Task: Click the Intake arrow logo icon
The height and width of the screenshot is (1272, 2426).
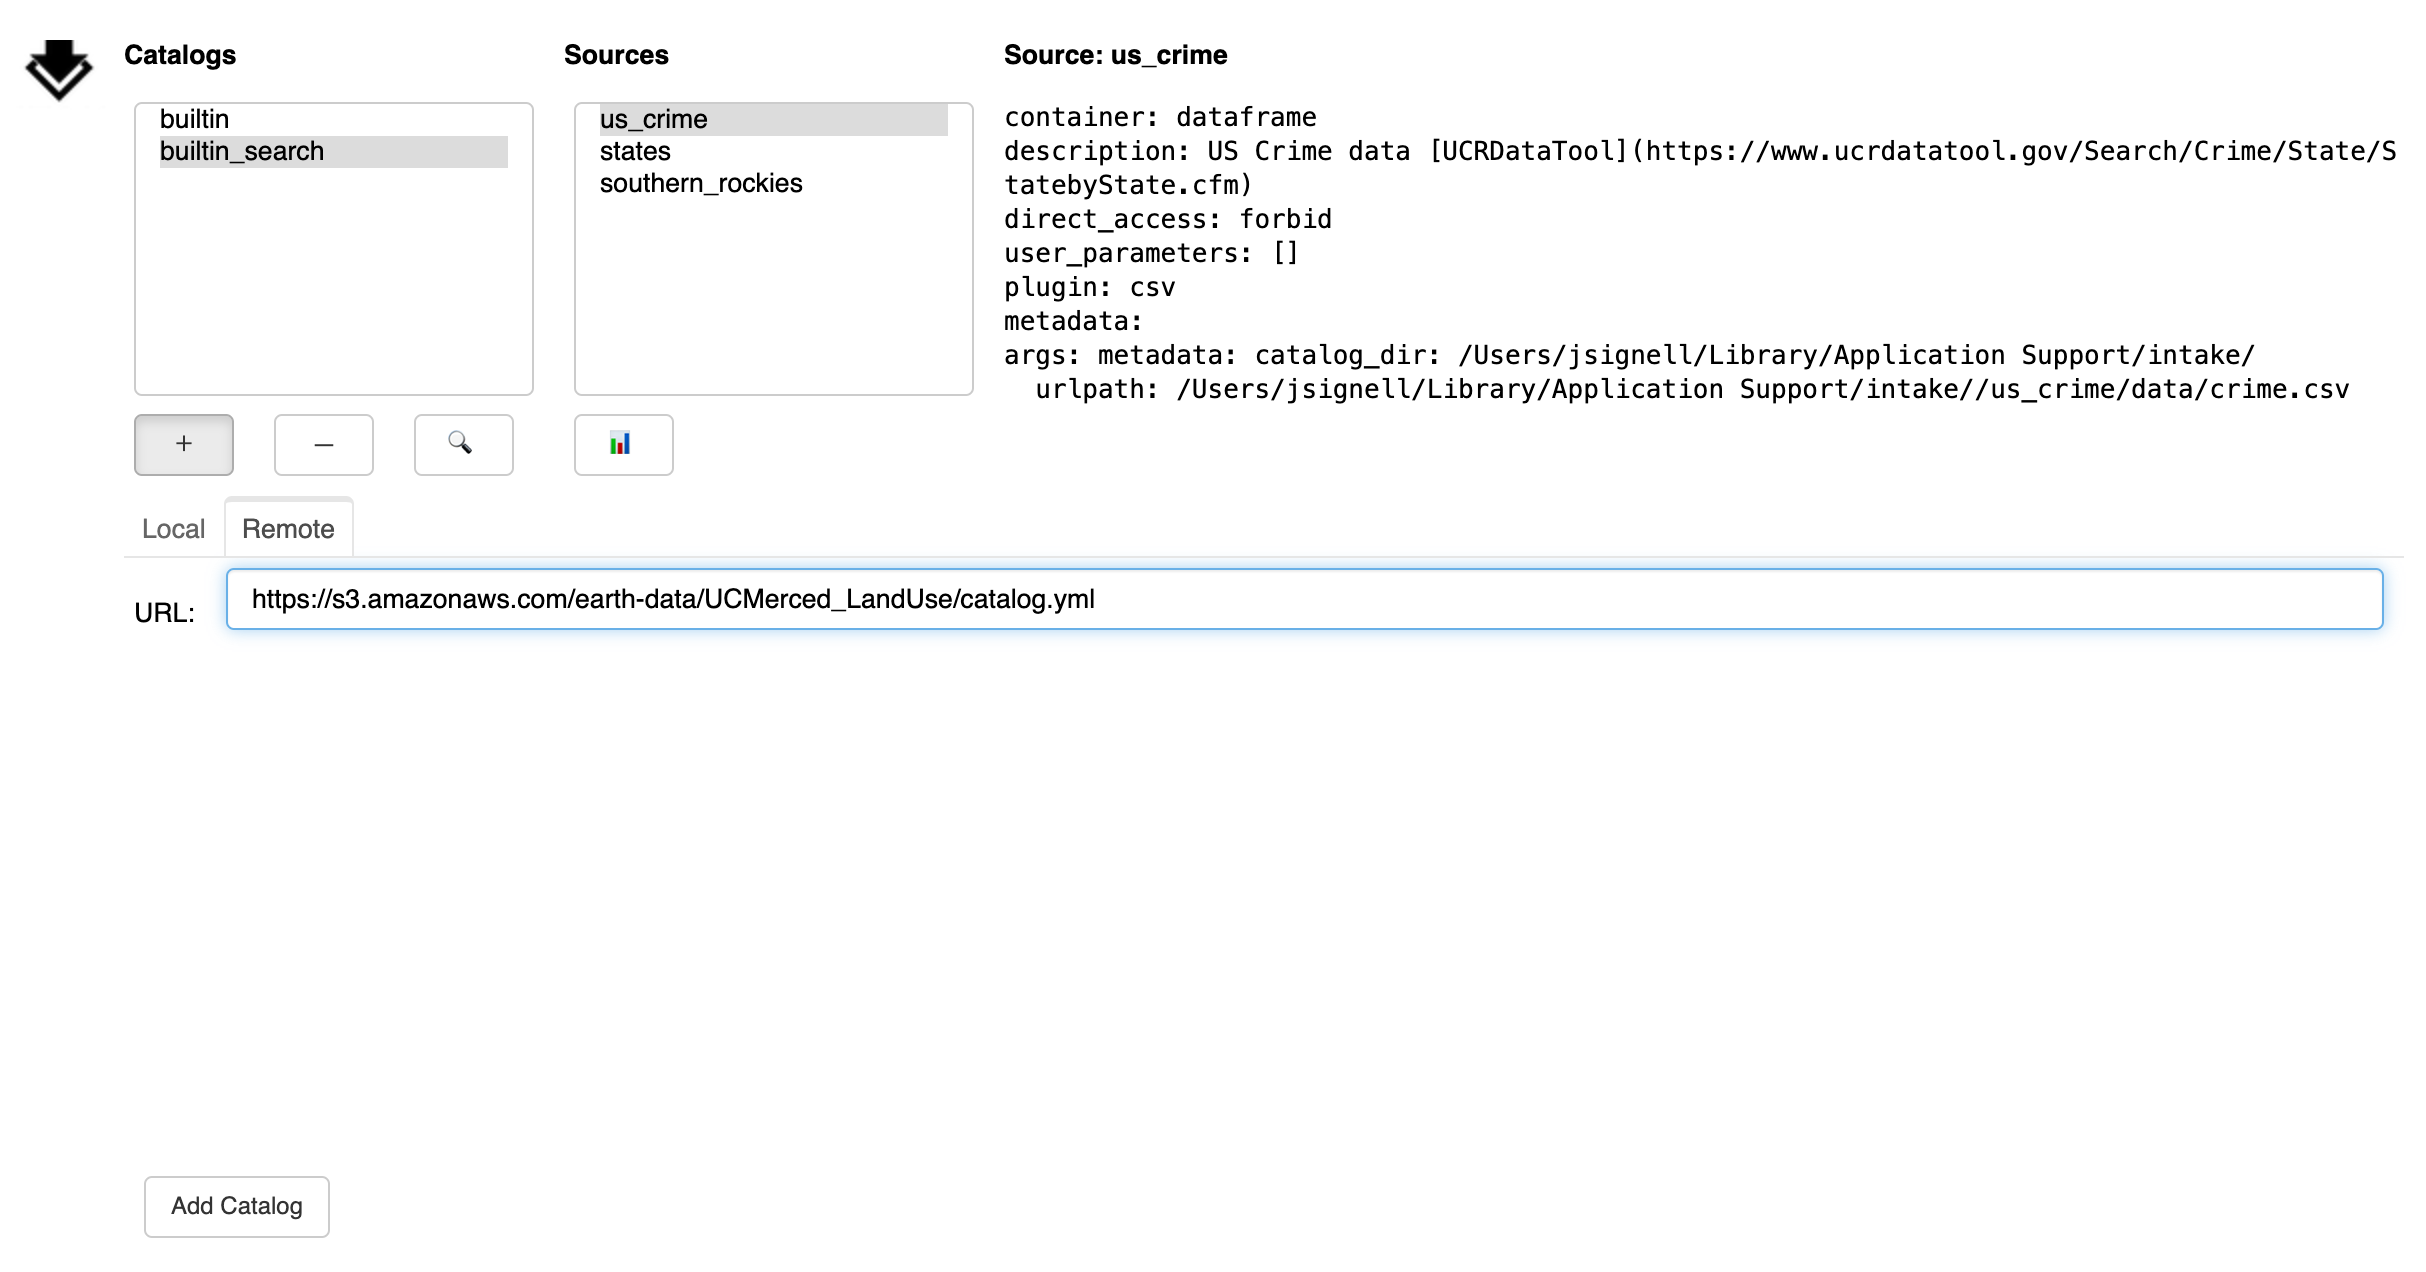Action: pyautogui.click(x=59, y=70)
